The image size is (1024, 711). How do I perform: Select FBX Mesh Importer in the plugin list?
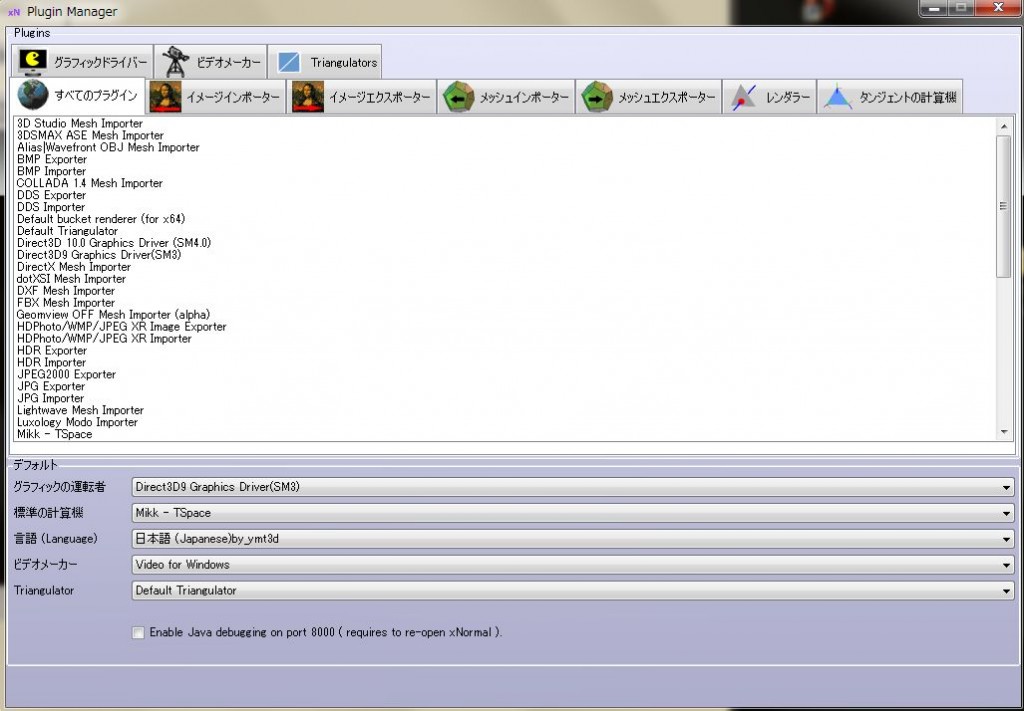point(67,303)
